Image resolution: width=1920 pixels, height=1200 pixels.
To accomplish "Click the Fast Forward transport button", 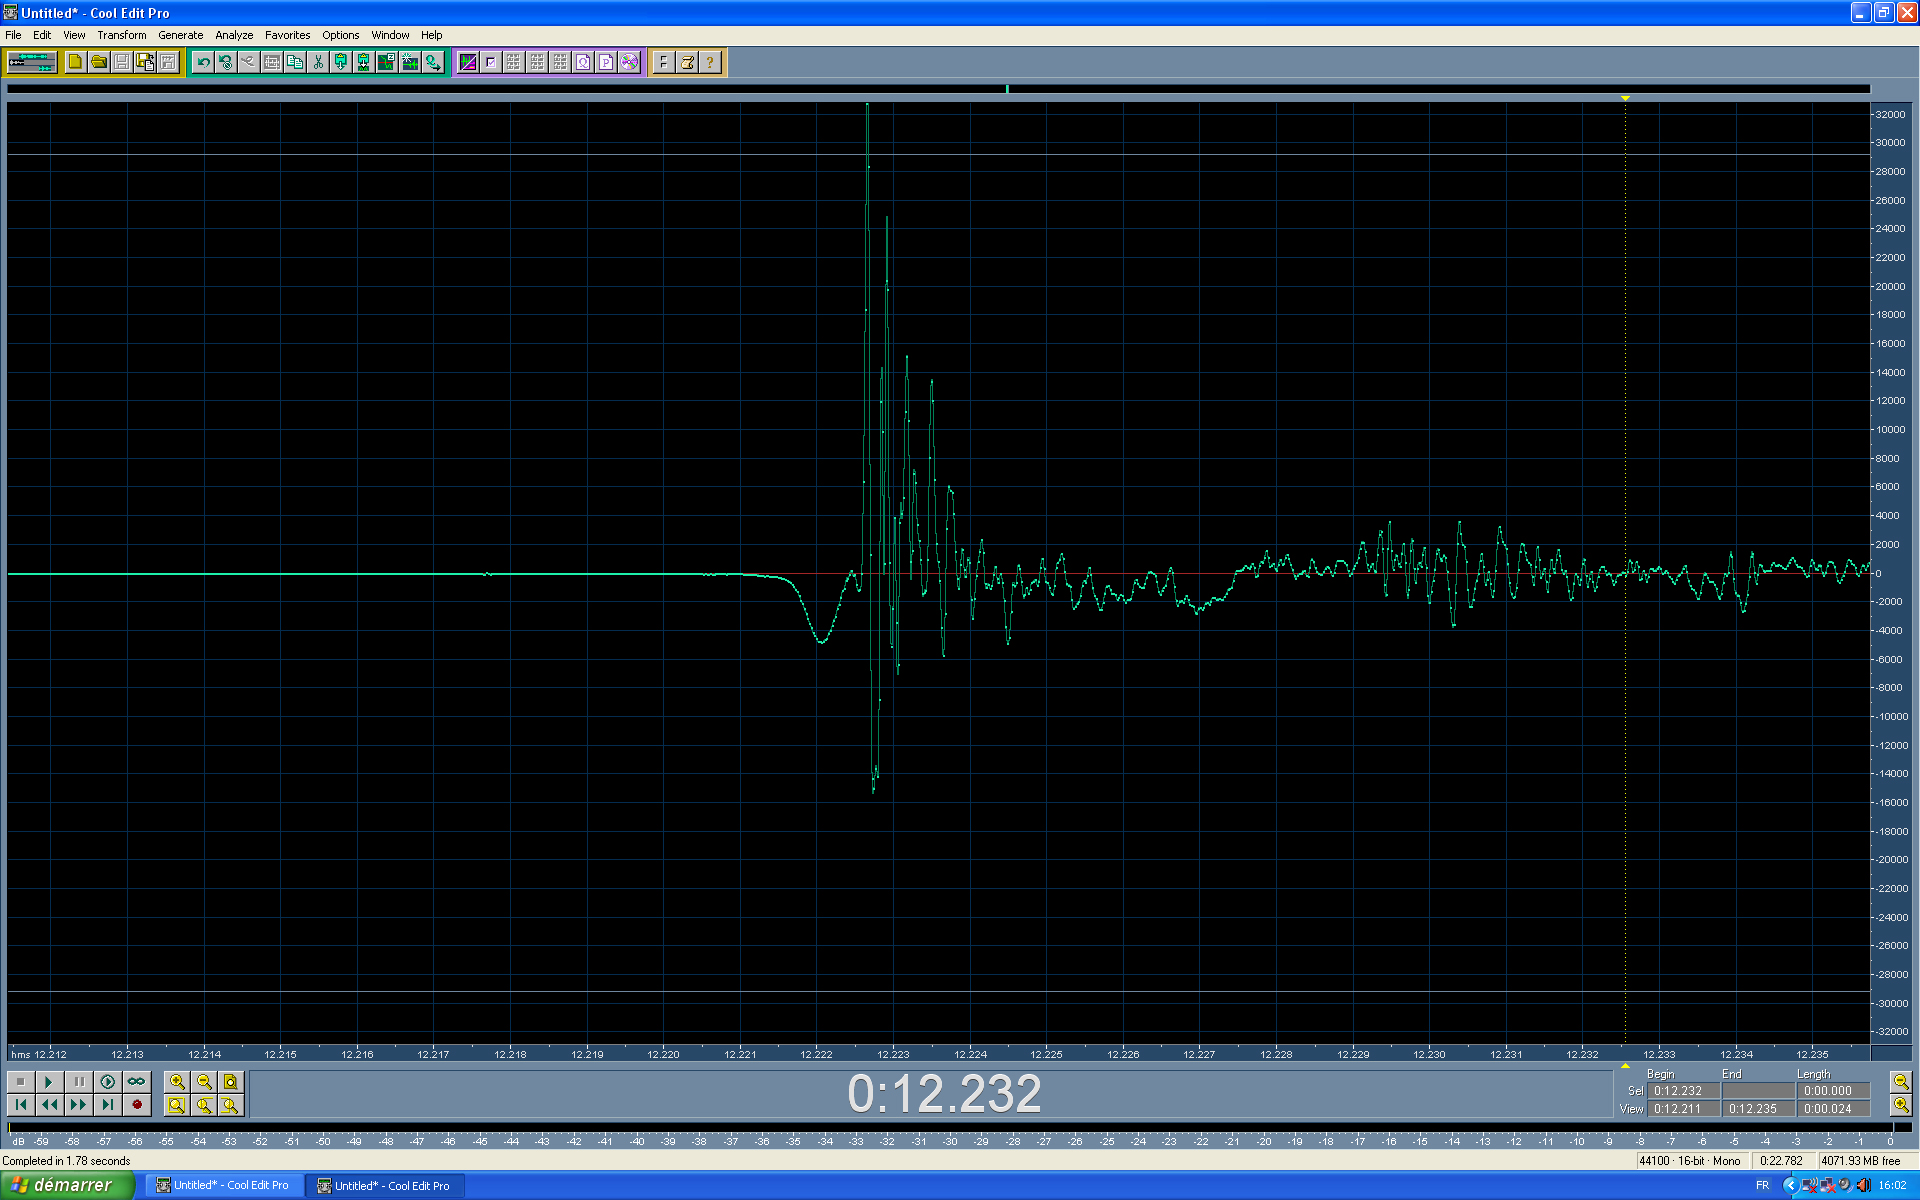I will tap(78, 1104).
